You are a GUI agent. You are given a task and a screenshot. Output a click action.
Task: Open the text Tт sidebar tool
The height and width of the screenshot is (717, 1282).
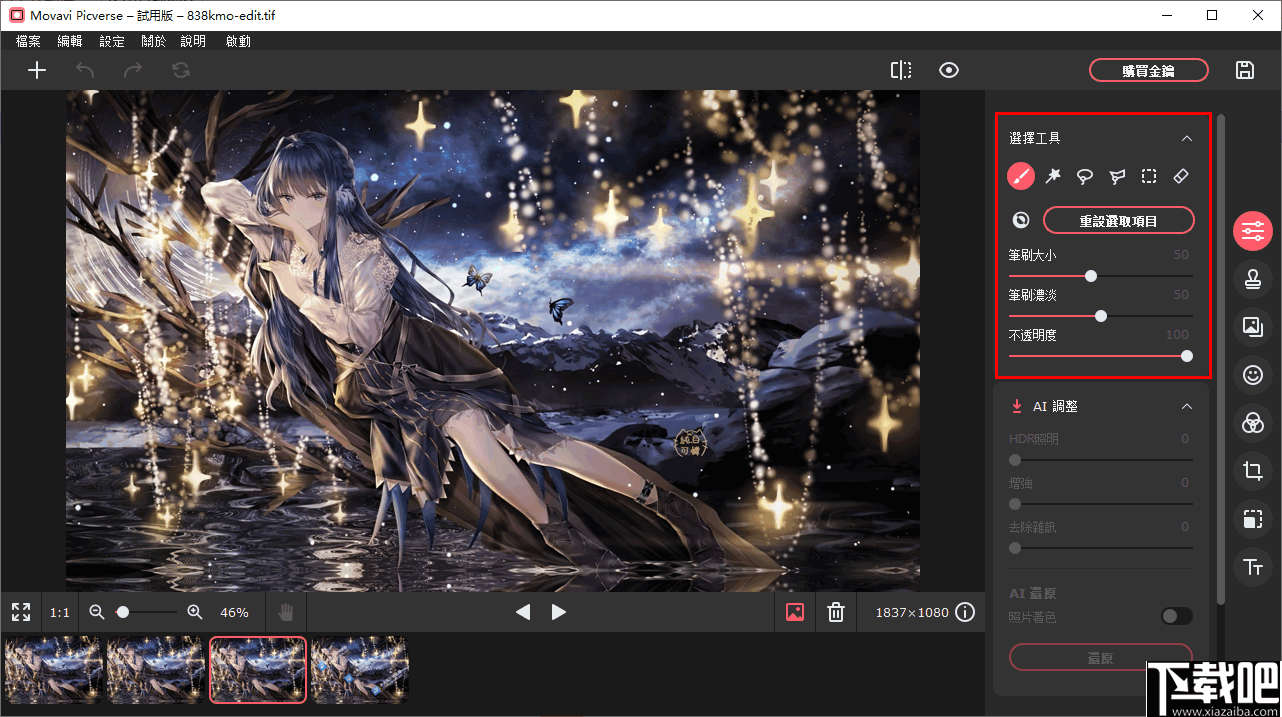1253,568
